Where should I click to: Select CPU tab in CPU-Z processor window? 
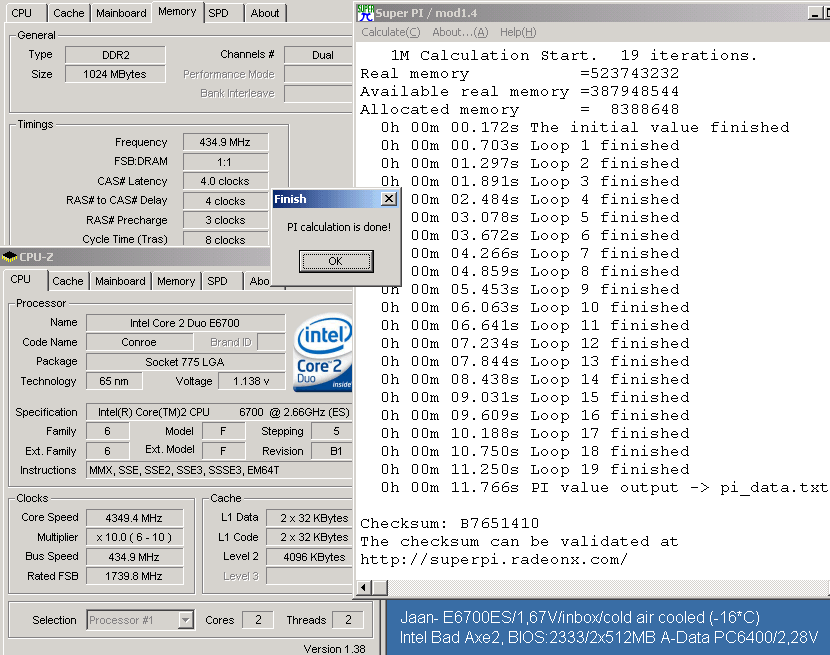[x=21, y=280]
